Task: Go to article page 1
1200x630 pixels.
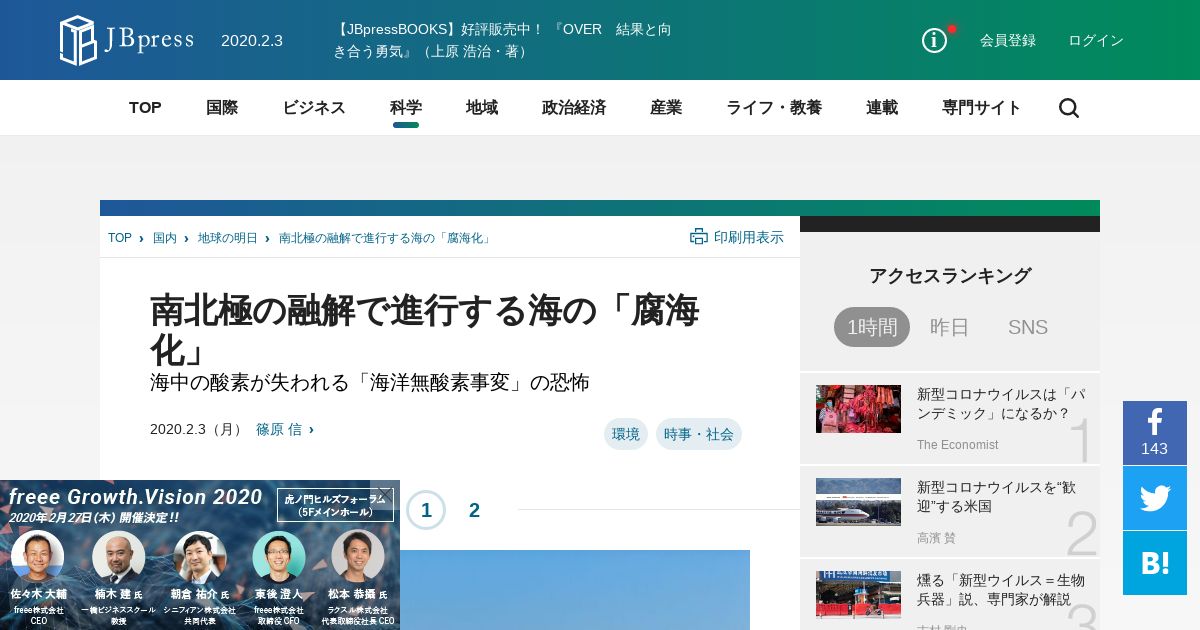Action: tap(426, 510)
